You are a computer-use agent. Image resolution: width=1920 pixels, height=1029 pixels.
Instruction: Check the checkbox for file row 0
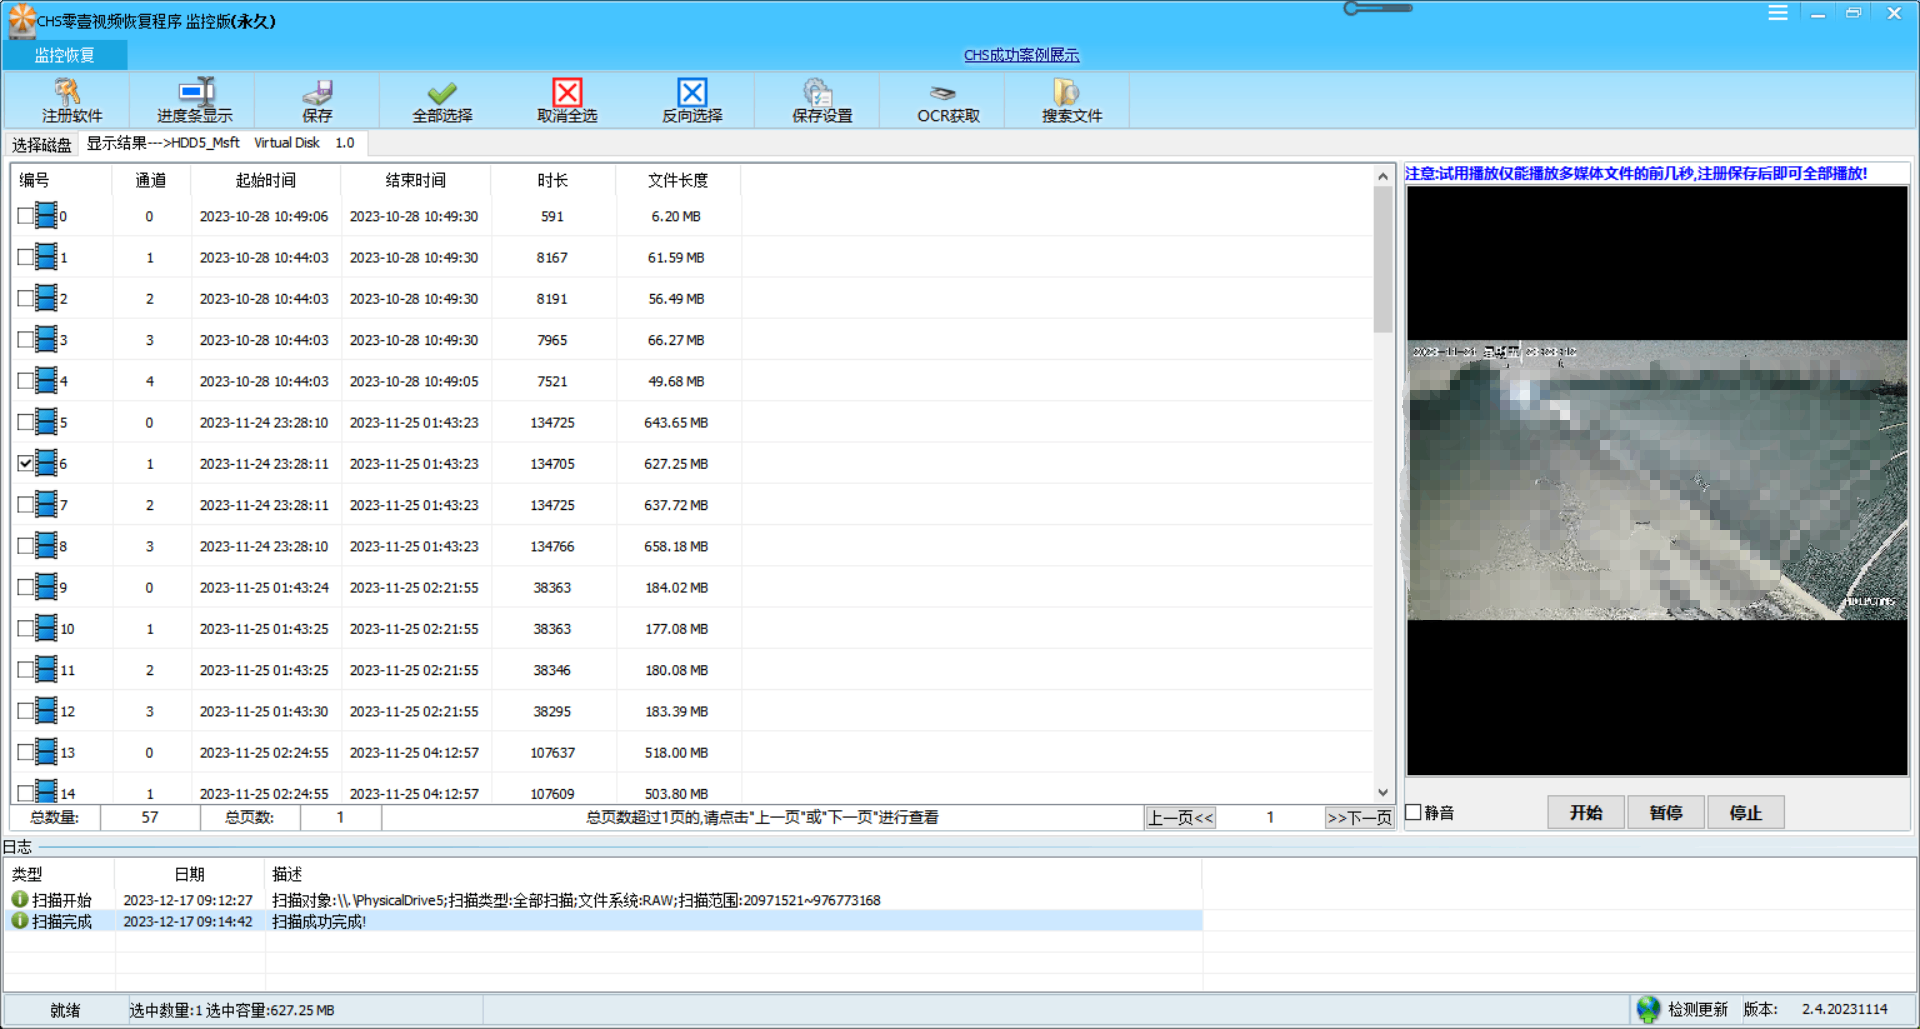click(25, 215)
